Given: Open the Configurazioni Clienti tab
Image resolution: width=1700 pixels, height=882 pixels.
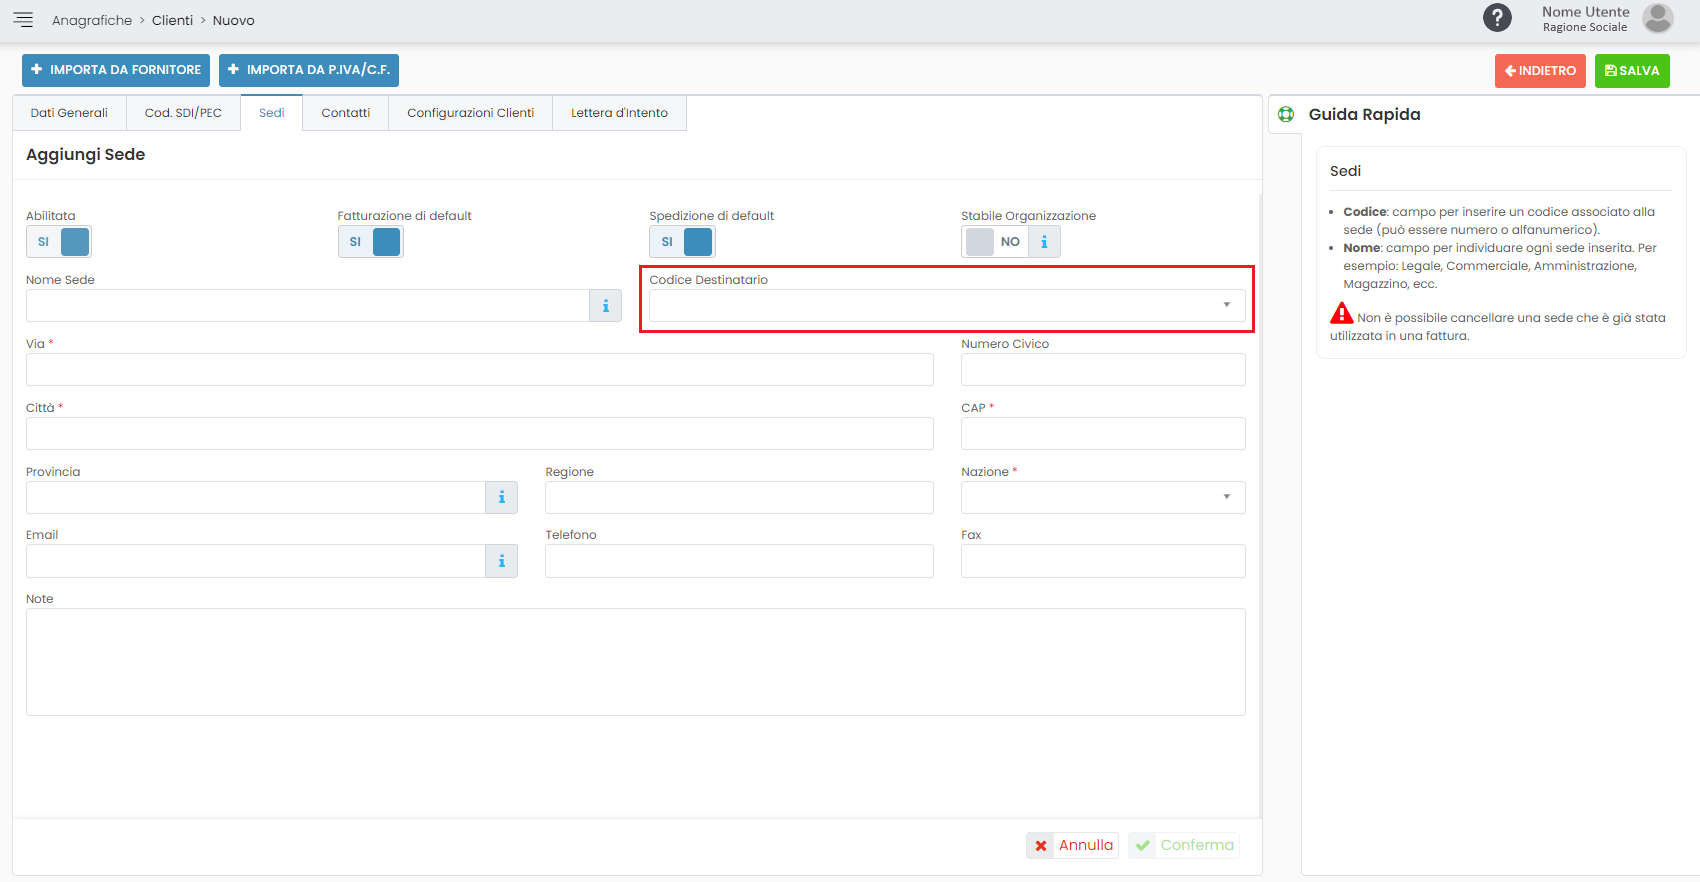Looking at the screenshot, I should coord(470,113).
